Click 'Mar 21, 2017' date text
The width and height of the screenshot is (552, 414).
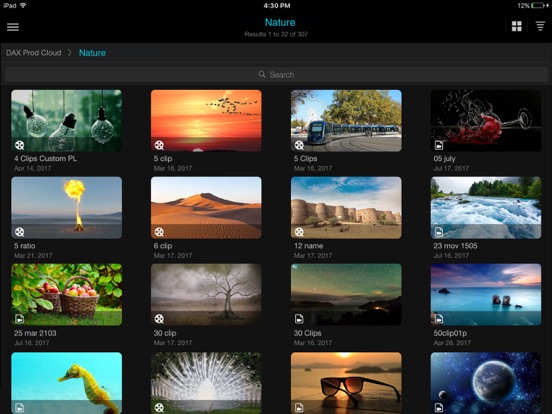point(33,256)
